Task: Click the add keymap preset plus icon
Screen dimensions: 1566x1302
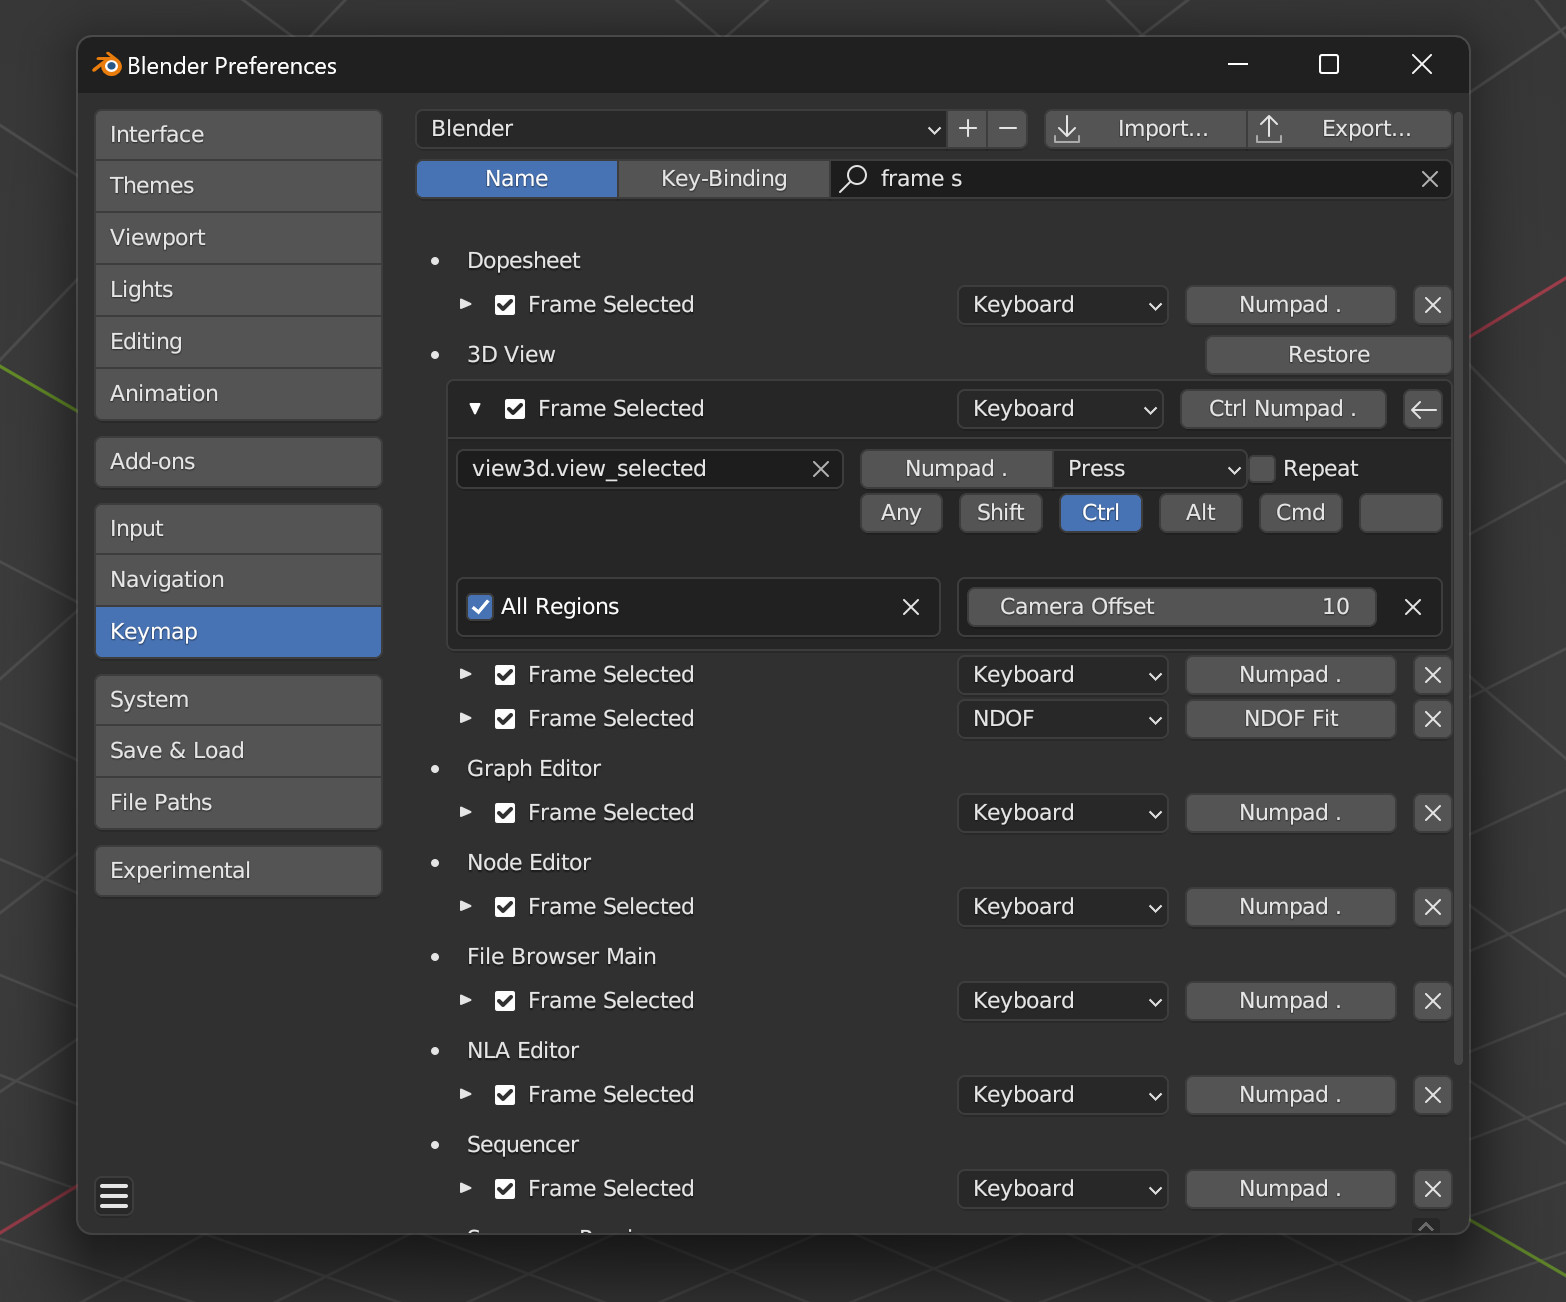Action: coord(967,129)
